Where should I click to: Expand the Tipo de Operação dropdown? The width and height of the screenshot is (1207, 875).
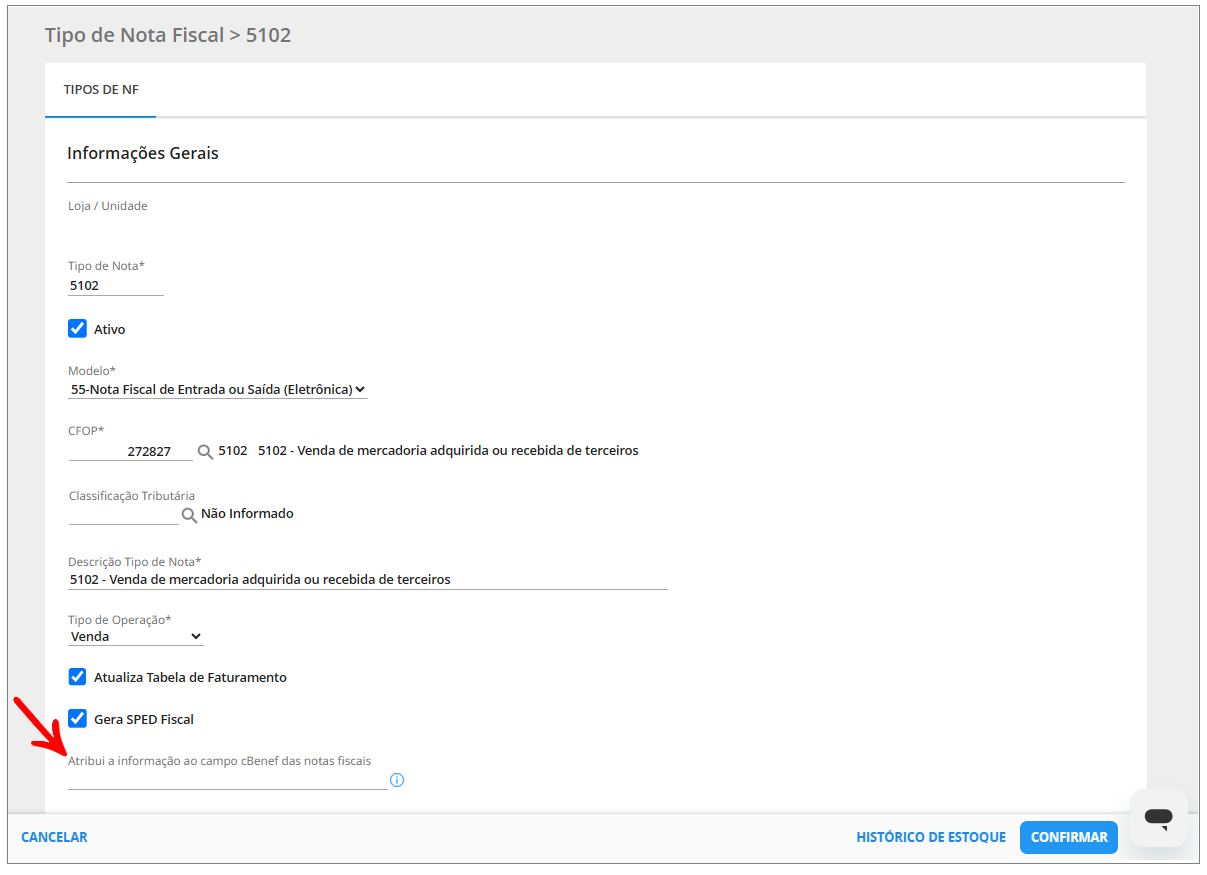(136, 636)
